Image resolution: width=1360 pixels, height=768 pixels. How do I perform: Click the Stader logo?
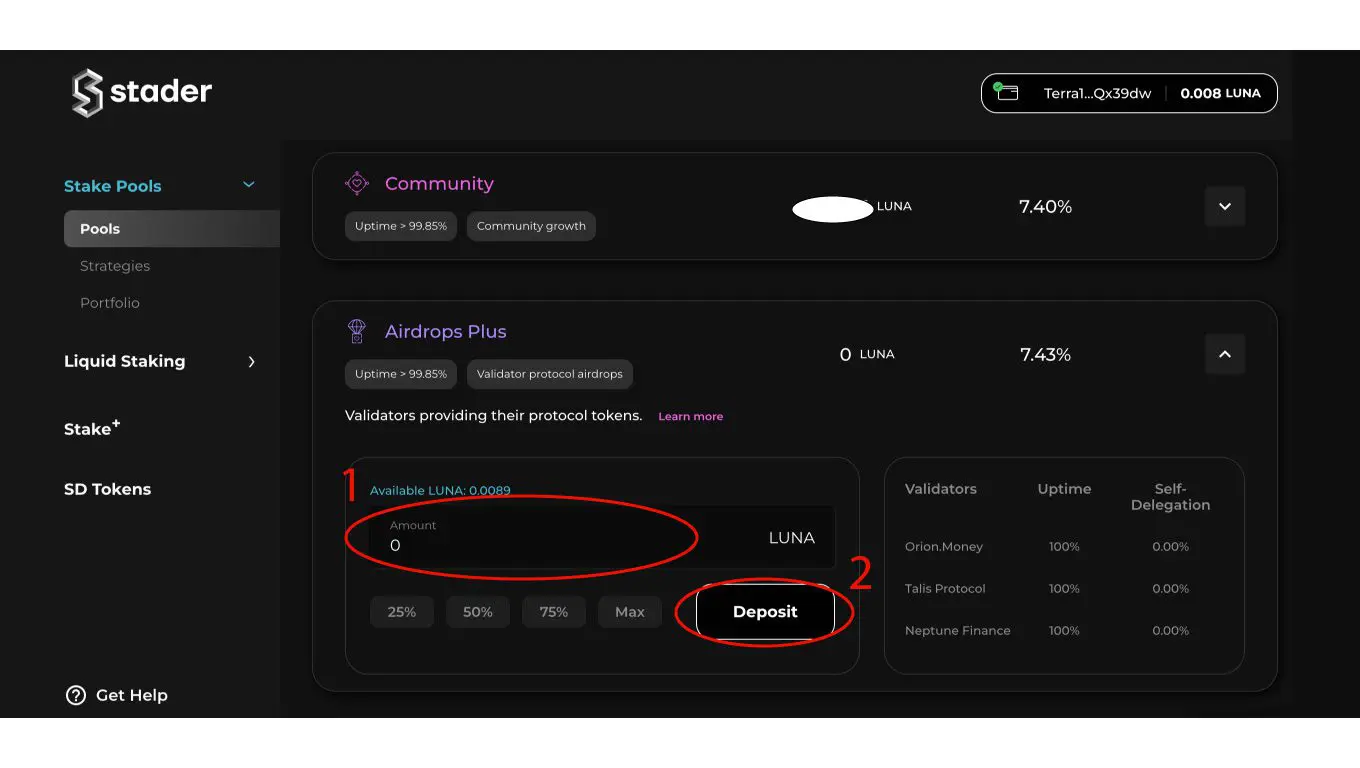[141, 93]
